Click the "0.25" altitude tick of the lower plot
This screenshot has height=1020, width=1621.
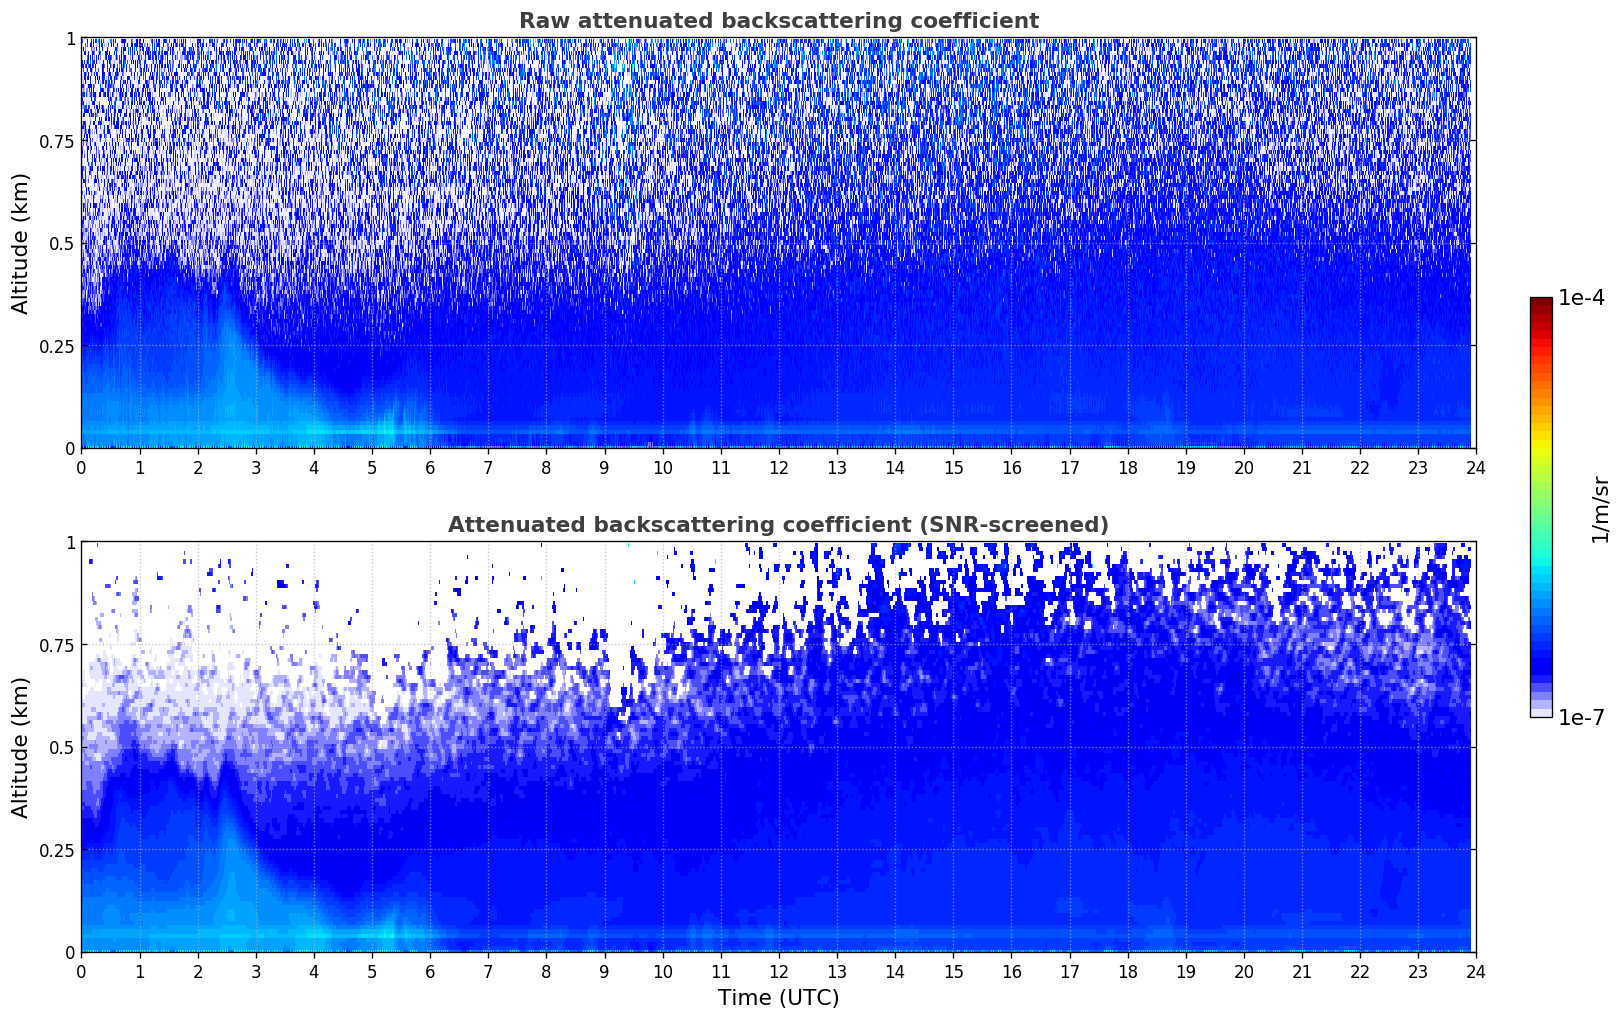pos(57,850)
